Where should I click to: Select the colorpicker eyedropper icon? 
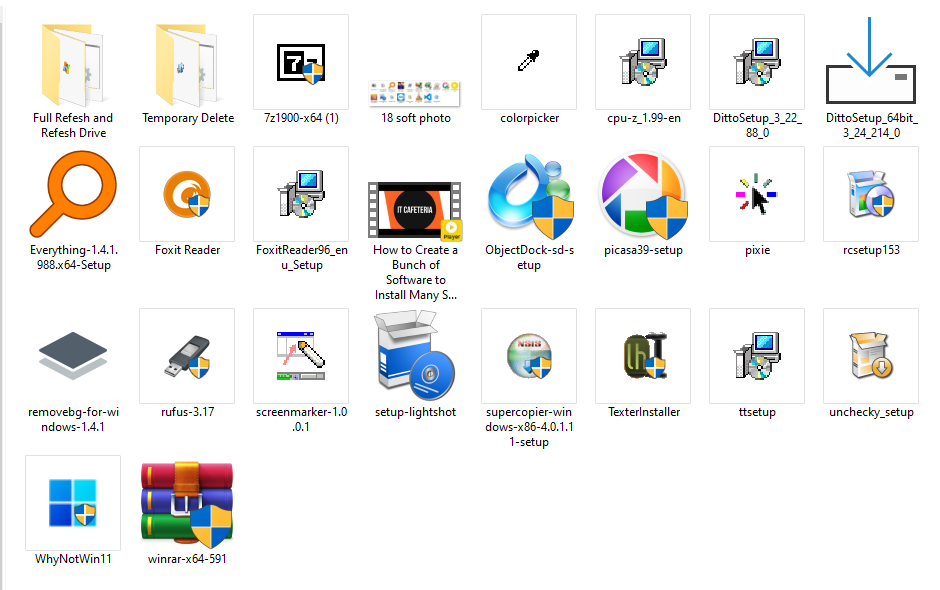(529, 61)
